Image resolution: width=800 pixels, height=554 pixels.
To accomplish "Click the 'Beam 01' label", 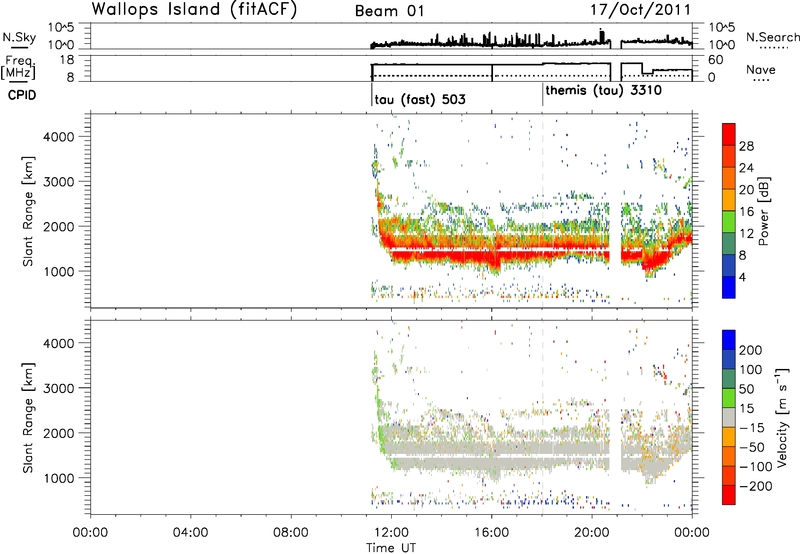I will coord(389,11).
